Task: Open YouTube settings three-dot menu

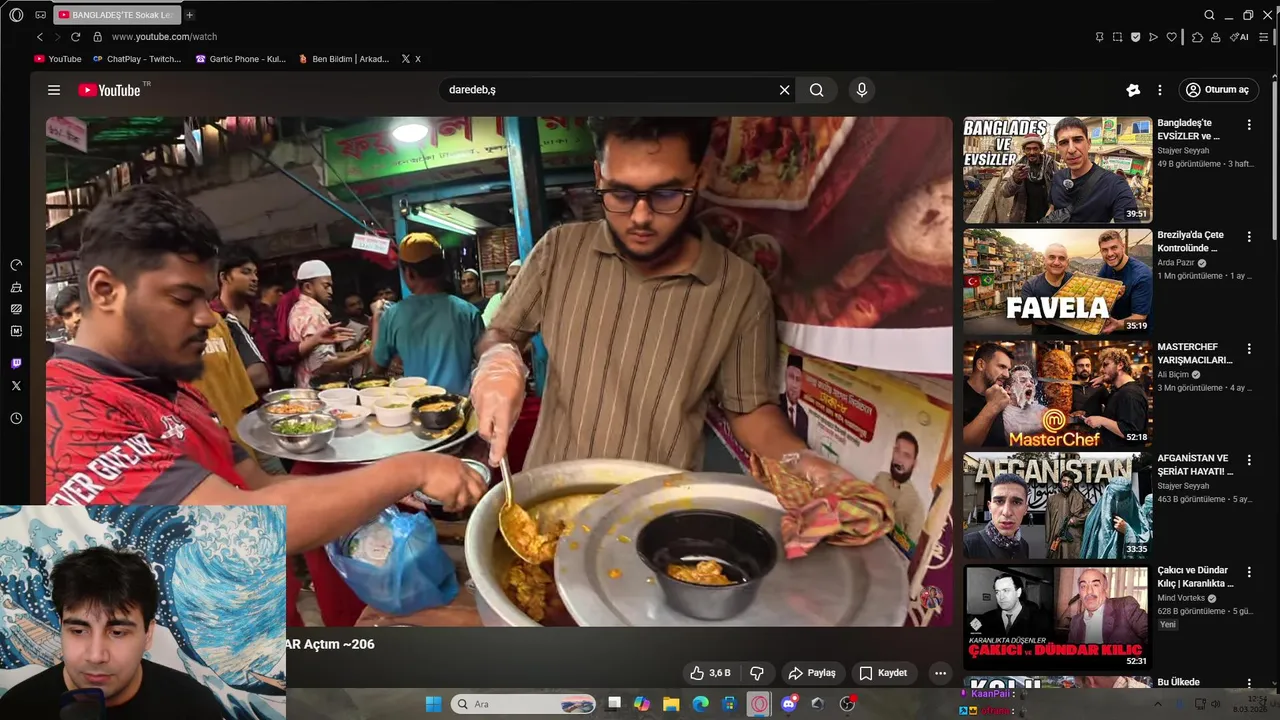Action: click(x=1160, y=90)
